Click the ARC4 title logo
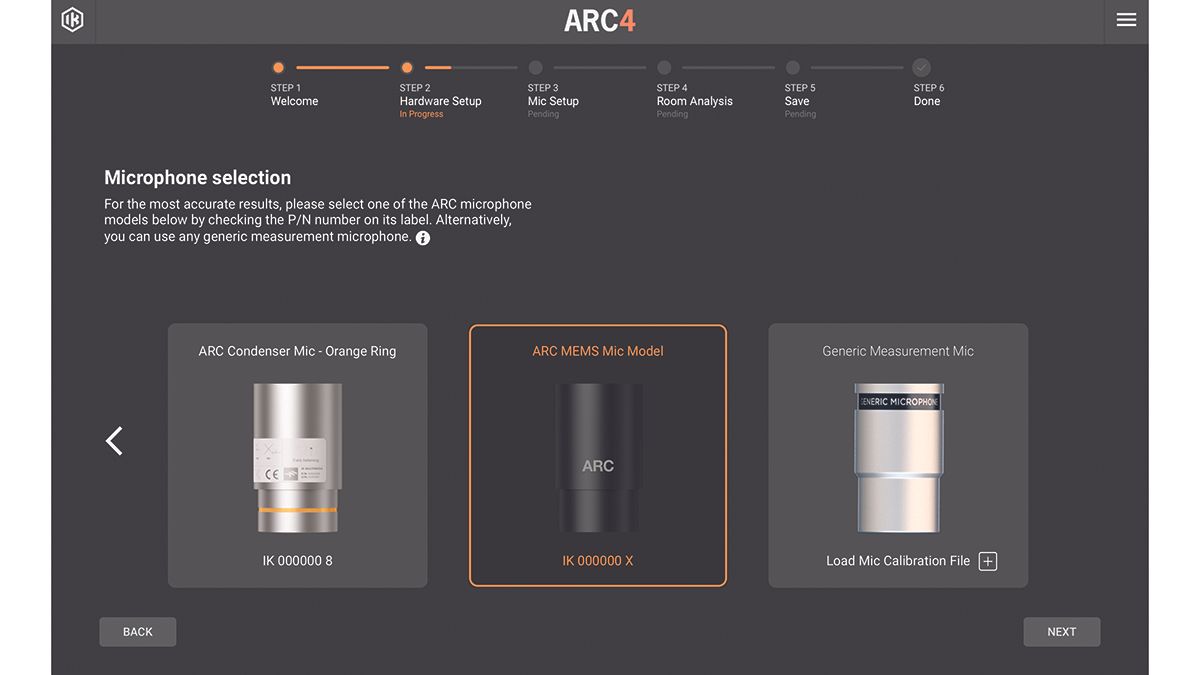The image size is (1200, 675). [x=600, y=21]
